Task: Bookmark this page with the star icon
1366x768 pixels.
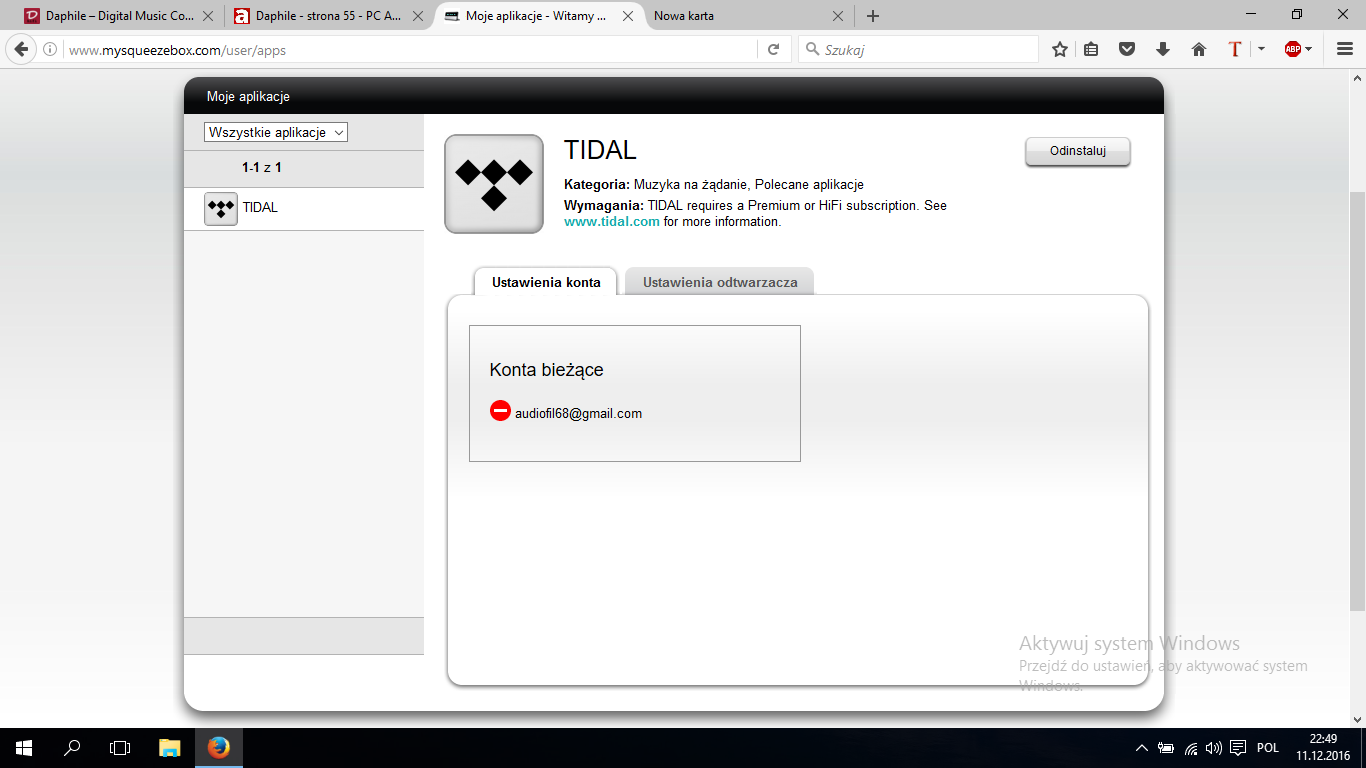Action: 1060,49
